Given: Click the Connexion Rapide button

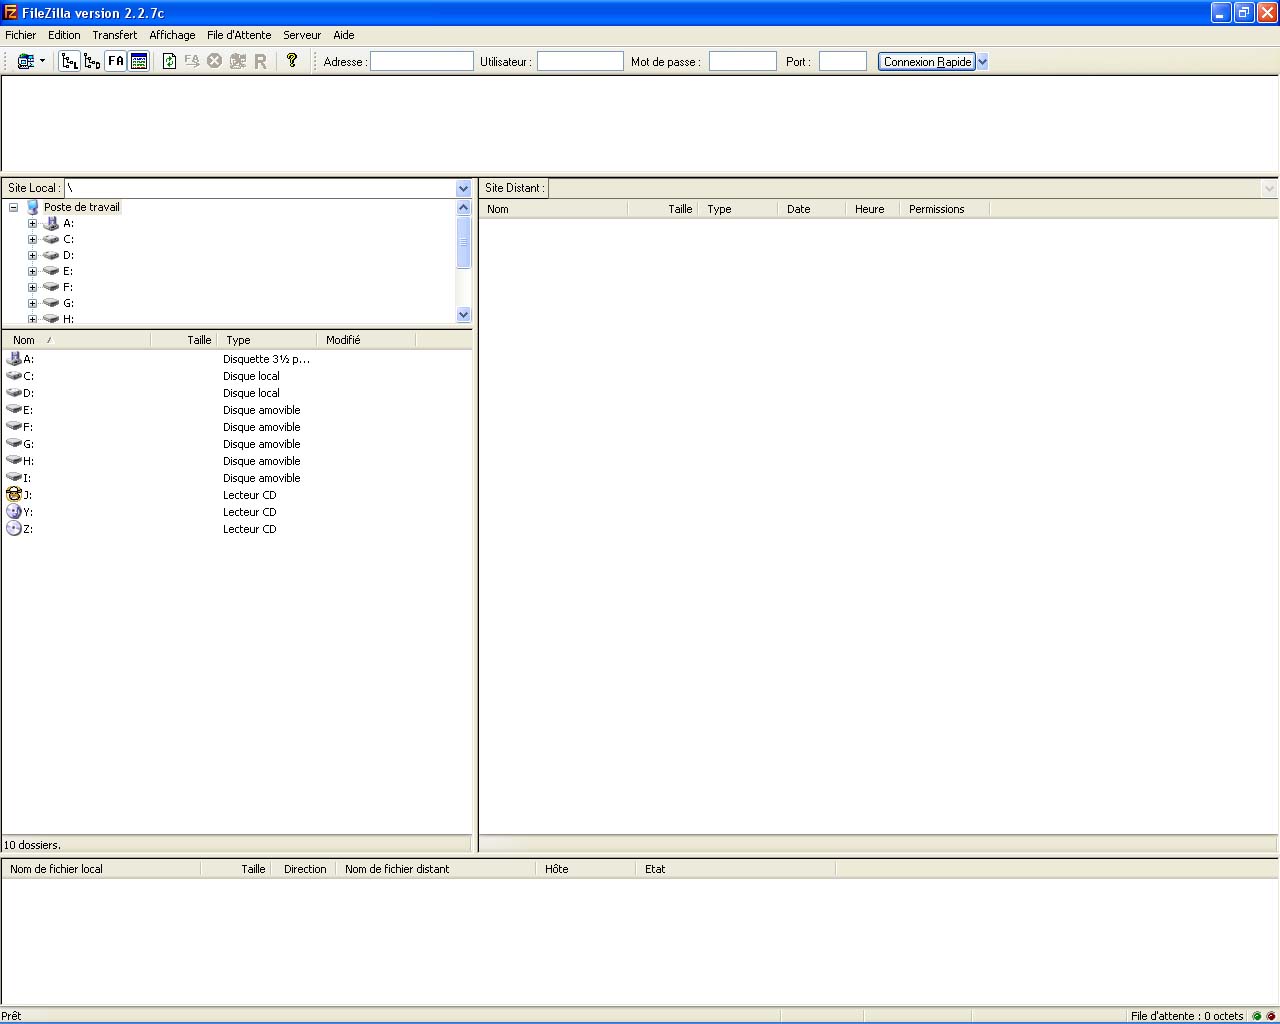Looking at the screenshot, I should pos(927,62).
